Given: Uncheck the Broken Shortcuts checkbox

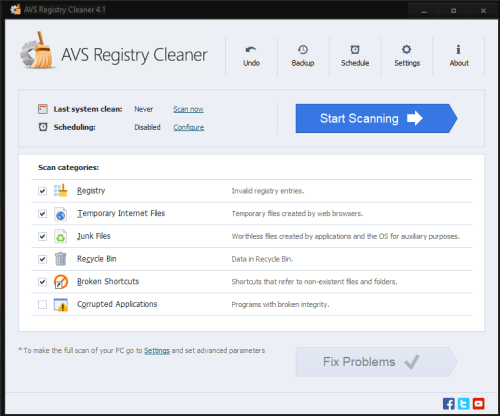Looking at the screenshot, I should coord(42,282).
